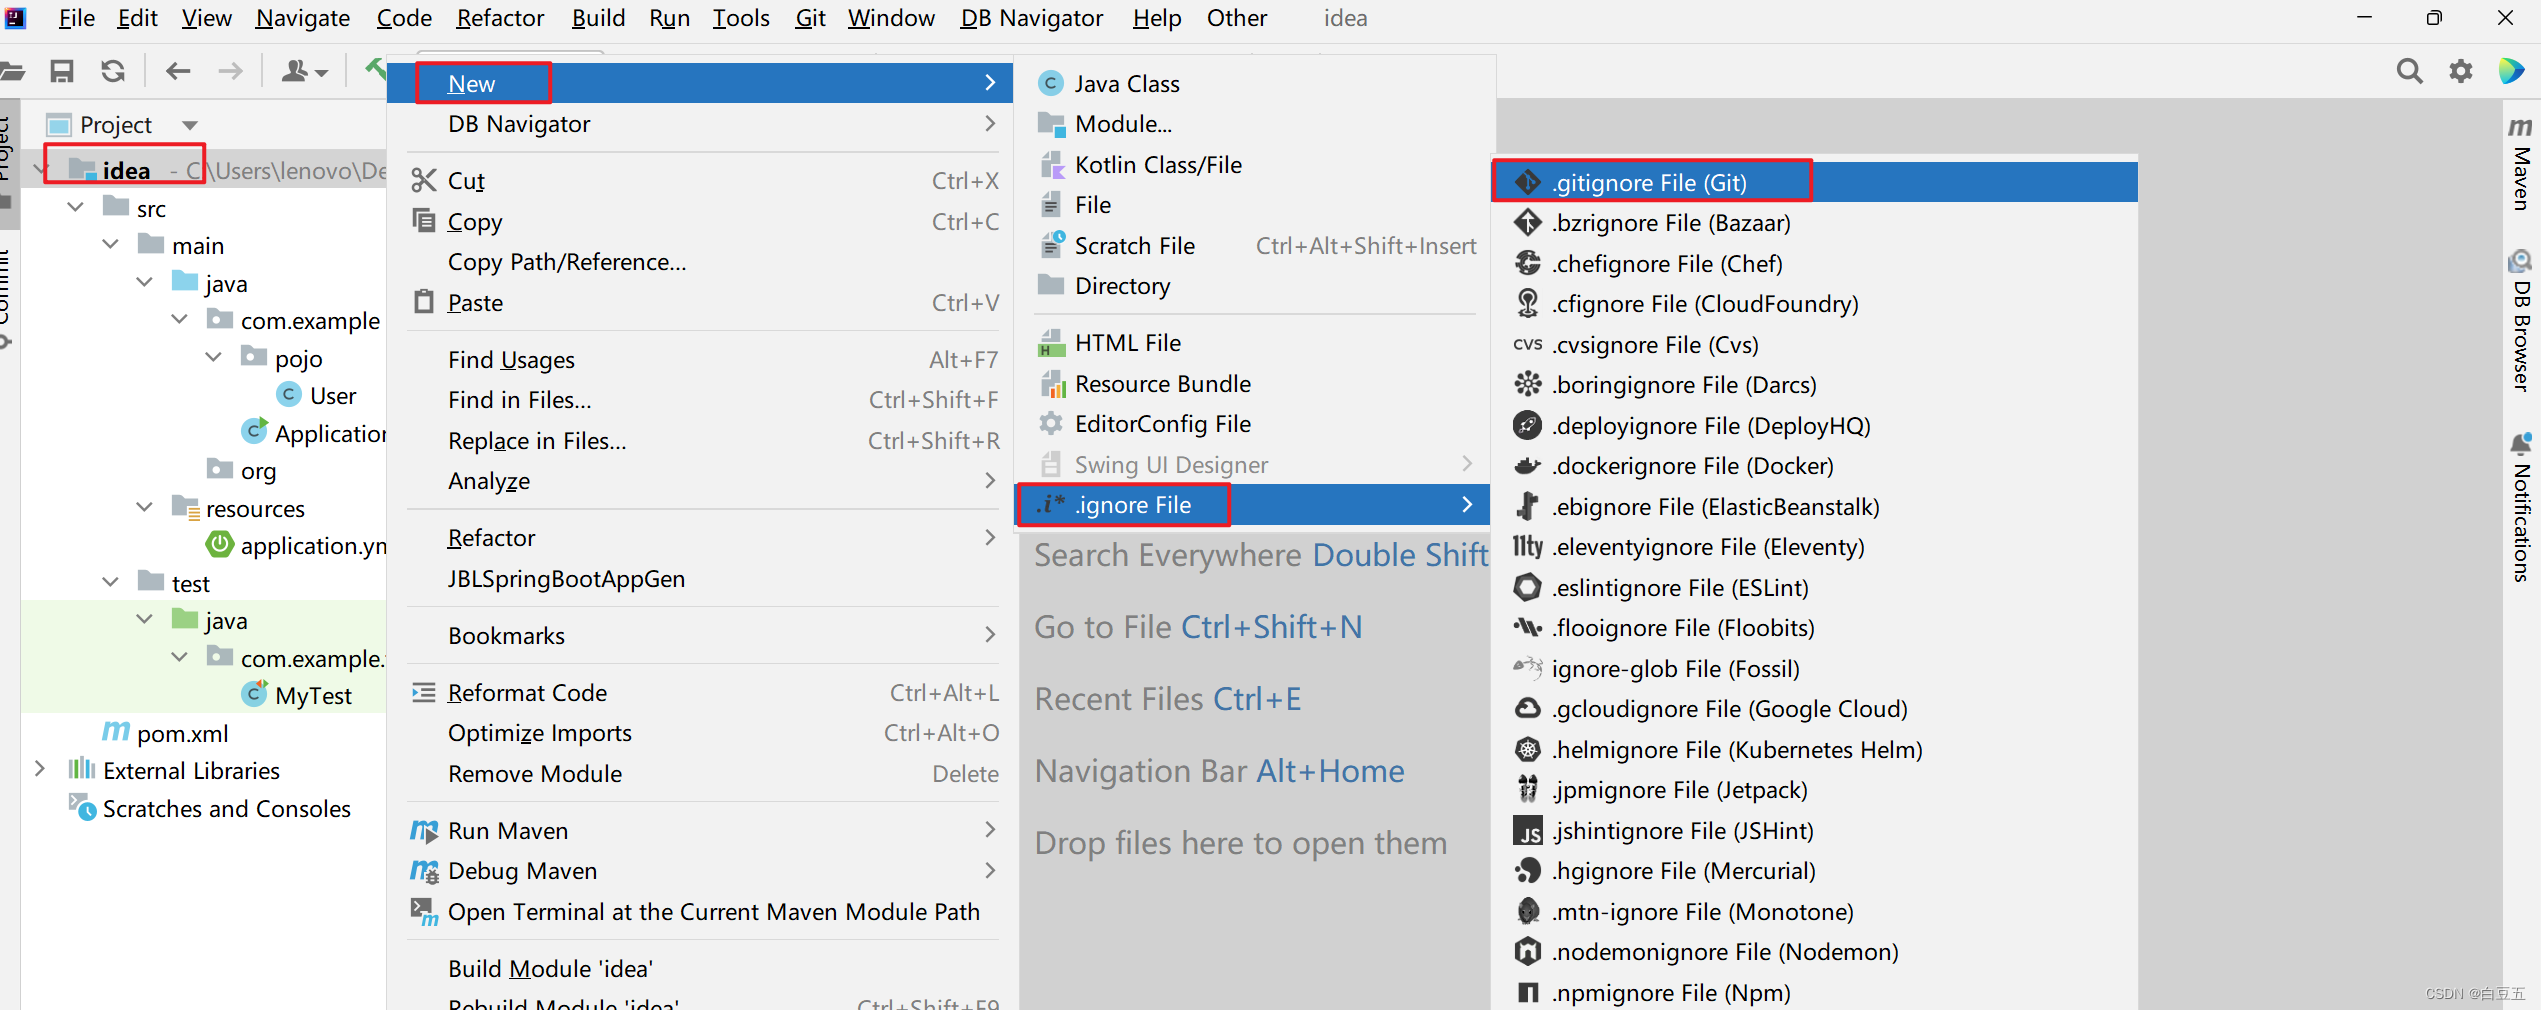This screenshot has height=1010, width=2541.
Task: Open the Notifications tool window
Action: (x=2520, y=508)
